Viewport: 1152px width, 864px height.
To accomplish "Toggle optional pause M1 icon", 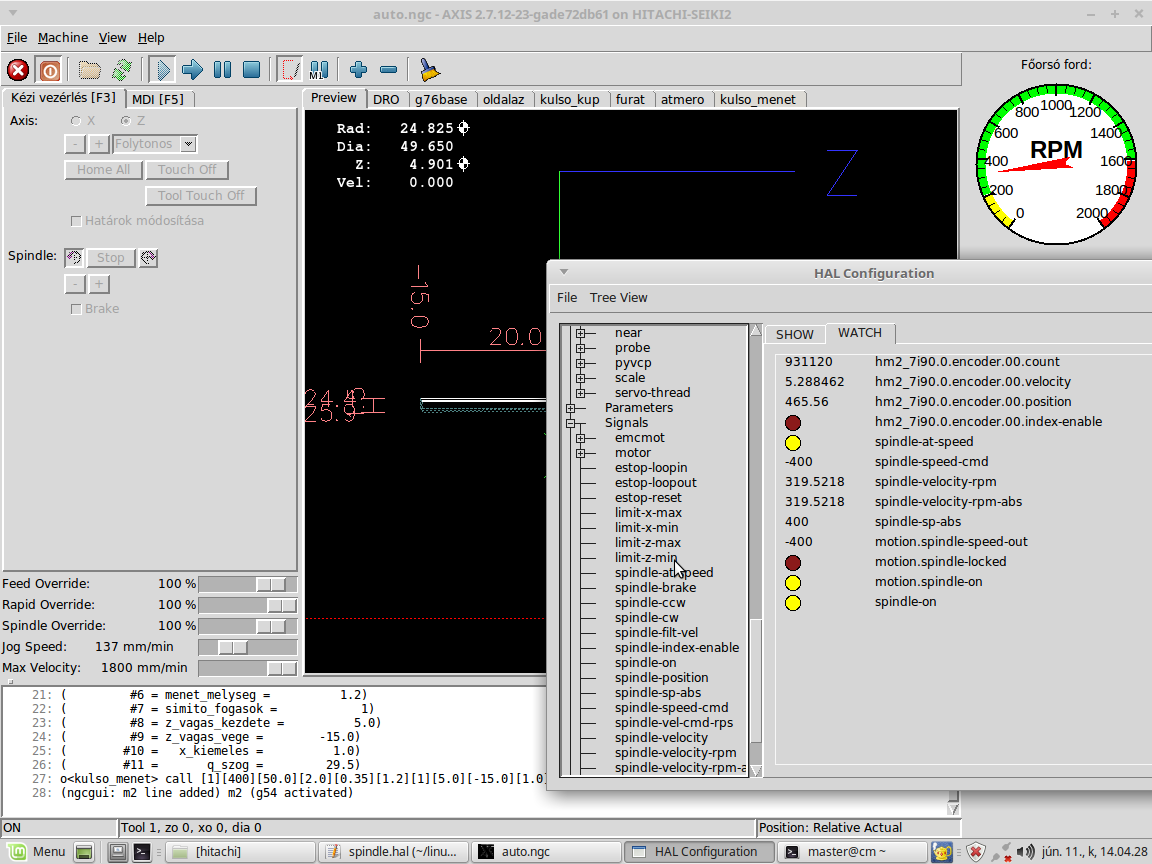I will point(319,70).
